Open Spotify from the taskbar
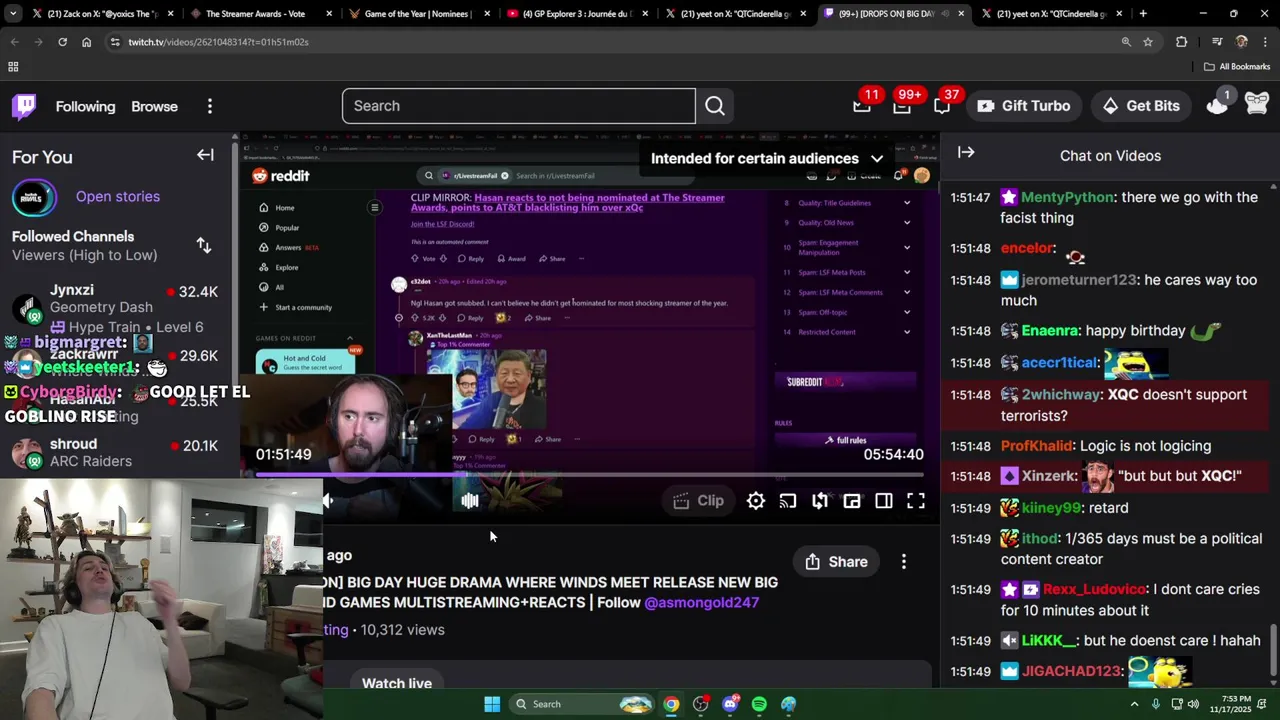This screenshot has height=720, width=1280. (x=759, y=704)
